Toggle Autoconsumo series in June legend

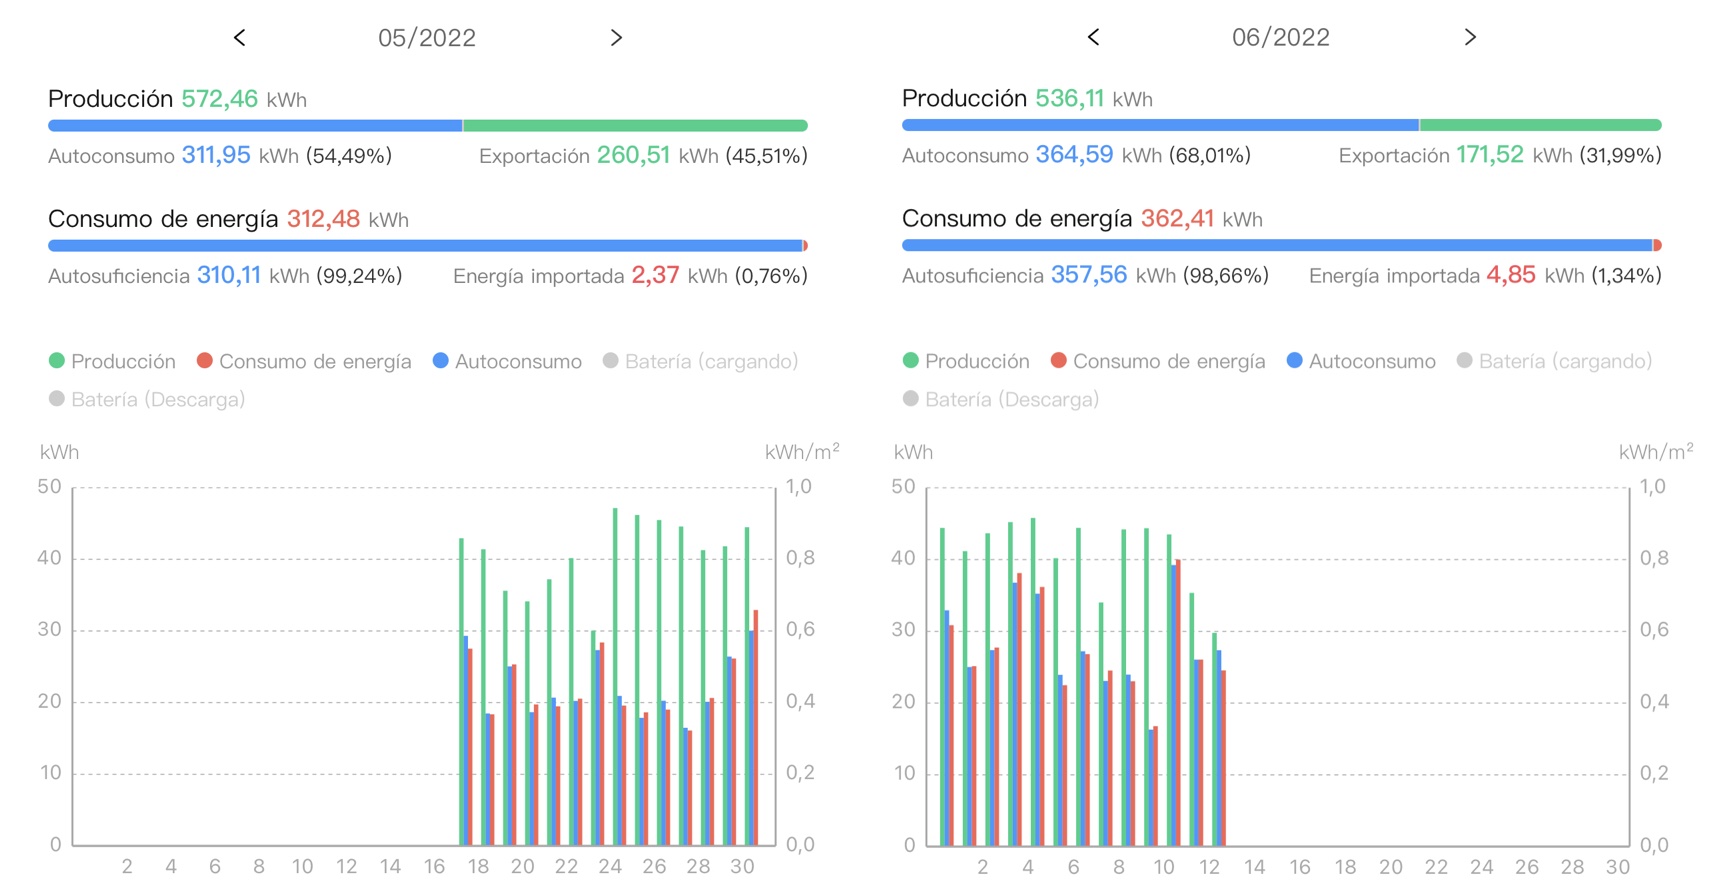[1361, 361]
